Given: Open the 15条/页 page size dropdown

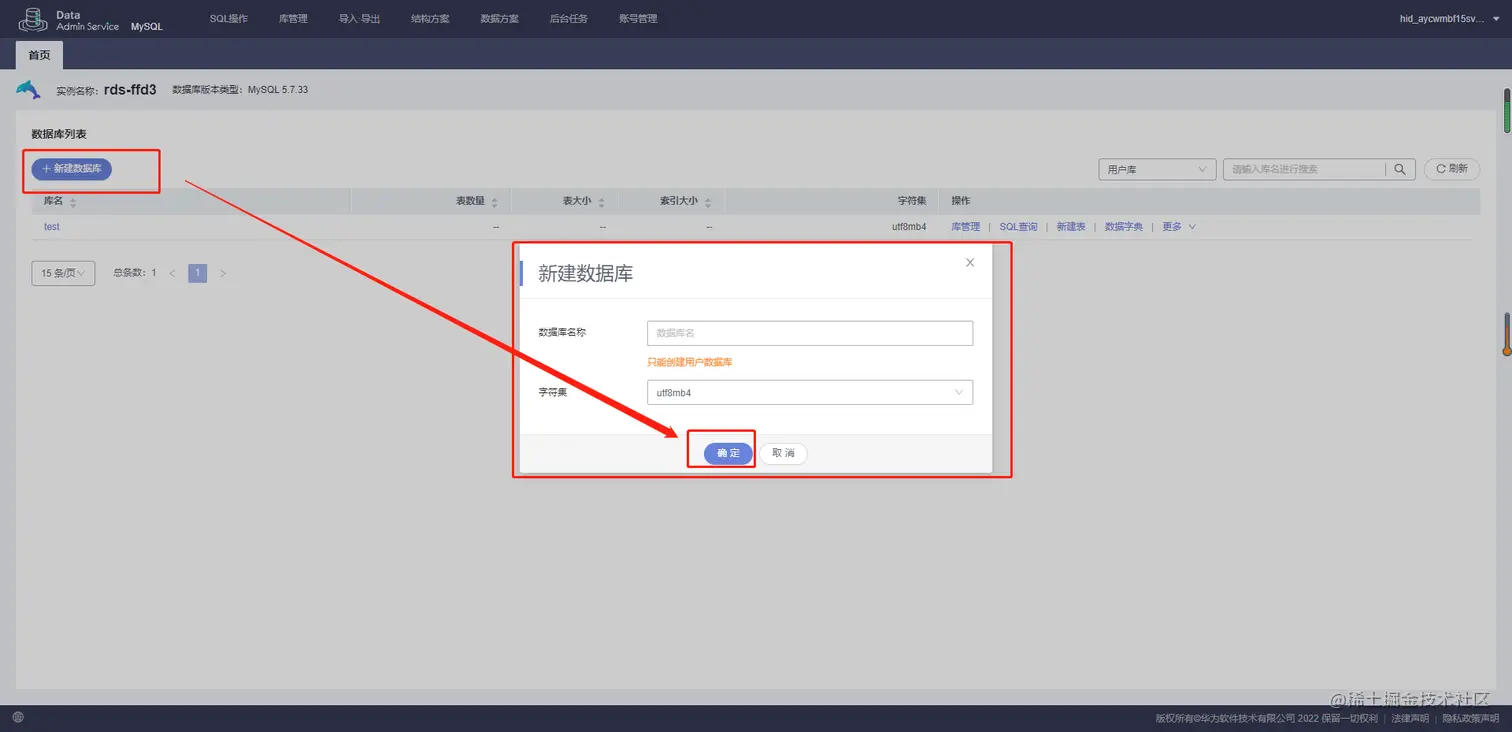Looking at the screenshot, I should (x=63, y=273).
